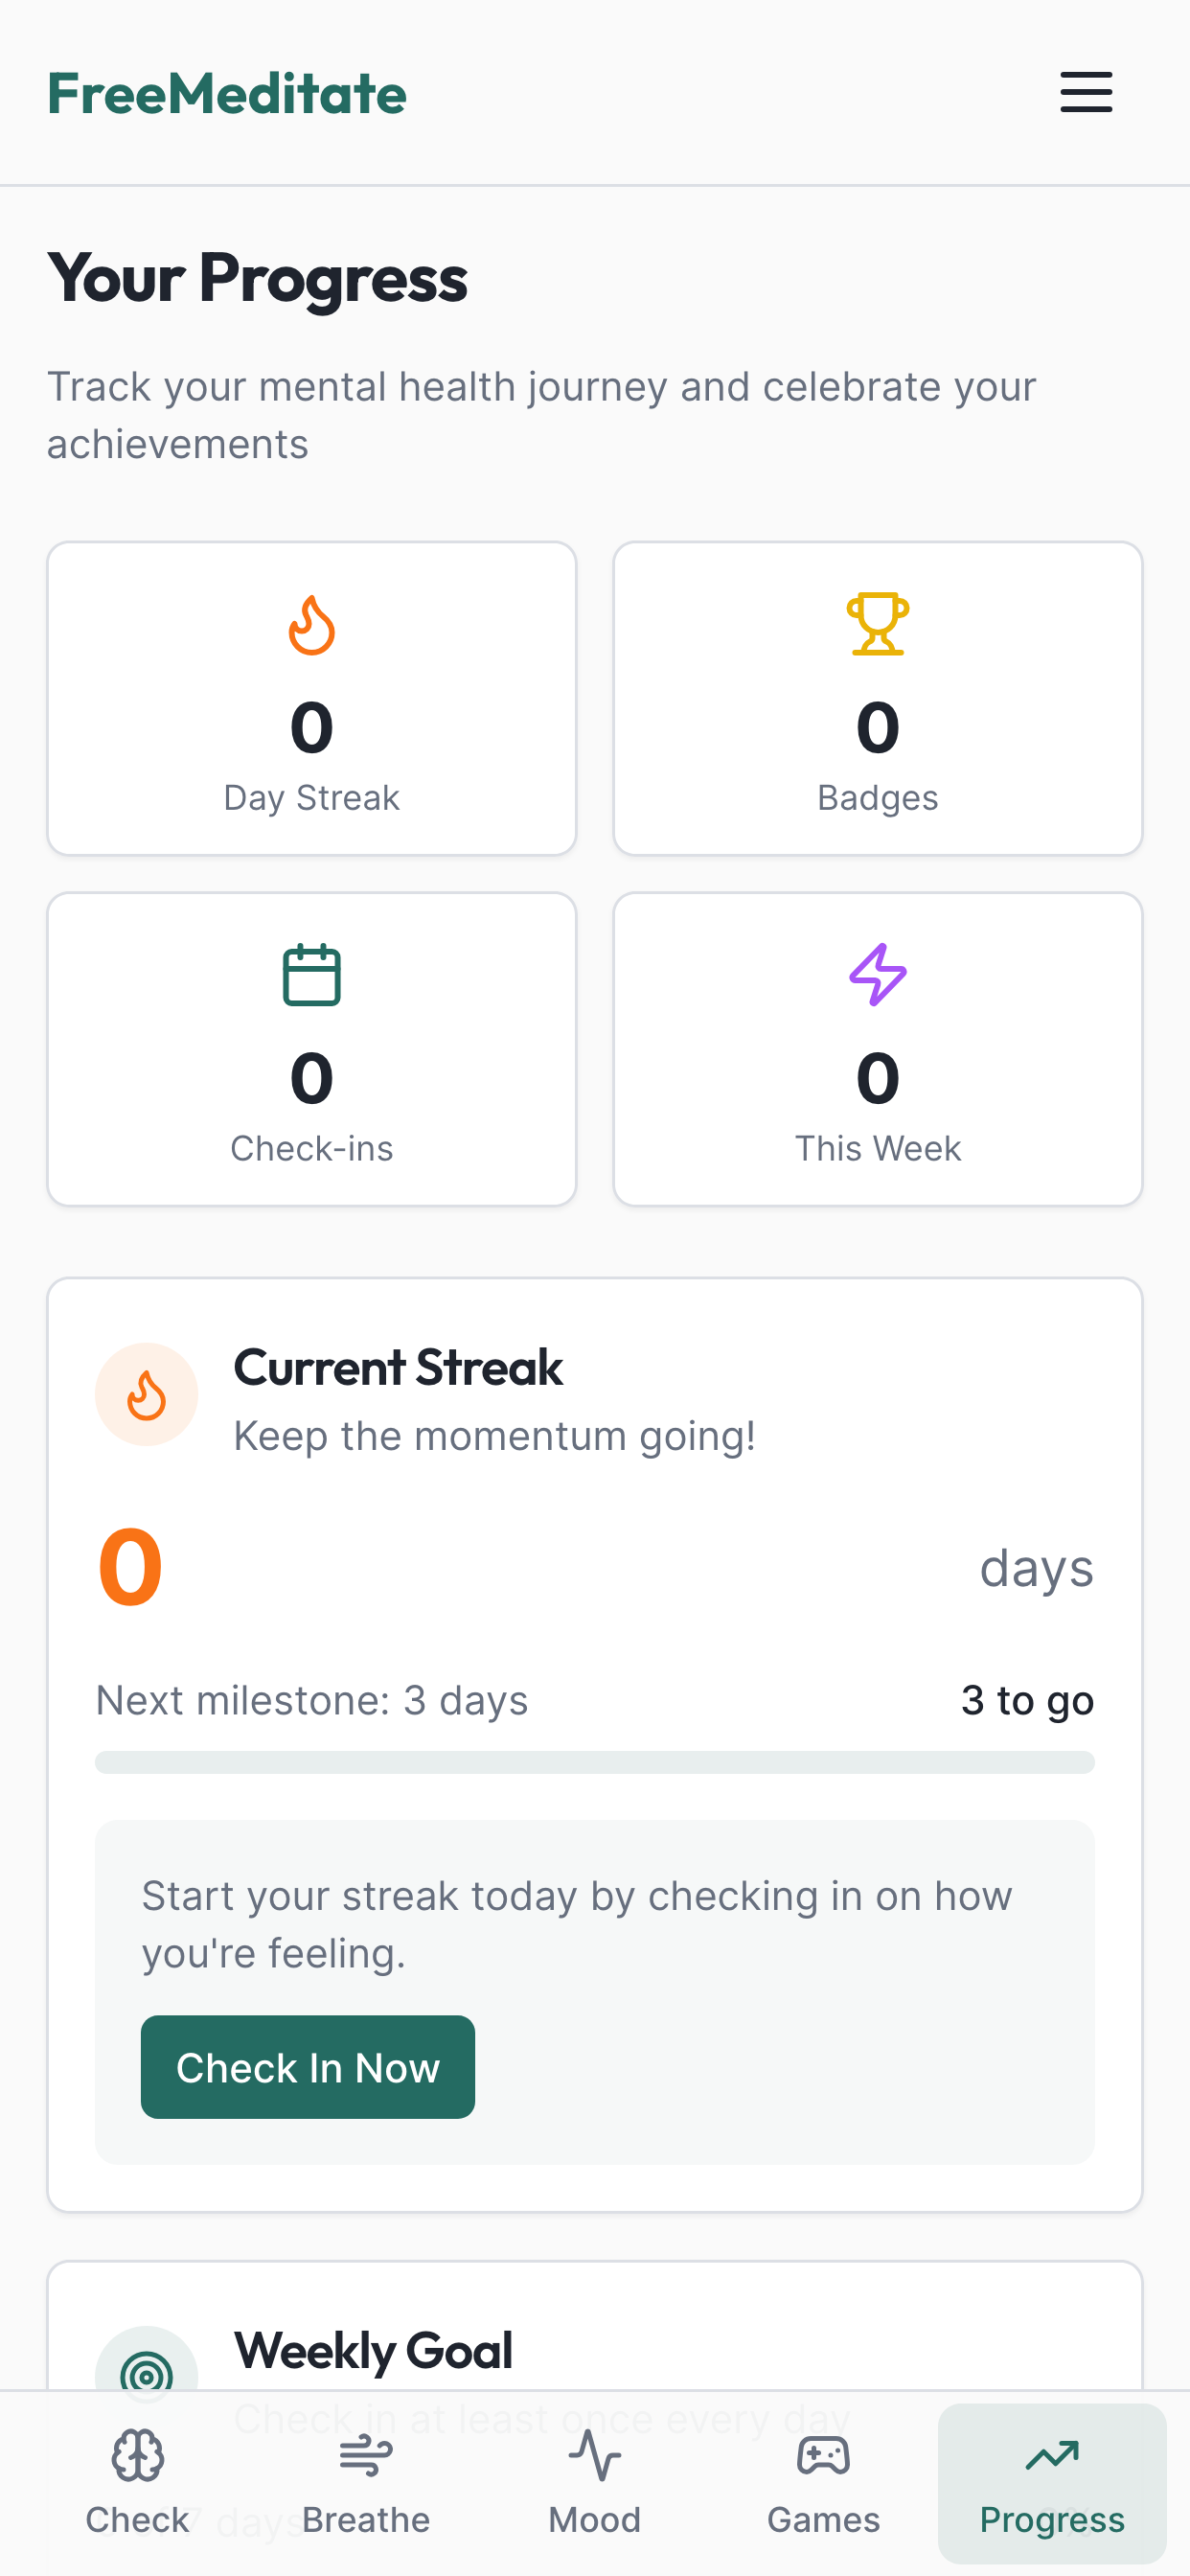The width and height of the screenshot is (1190, 2576).
Task: Switch to the Check tab
Action: click(137, 2482)
